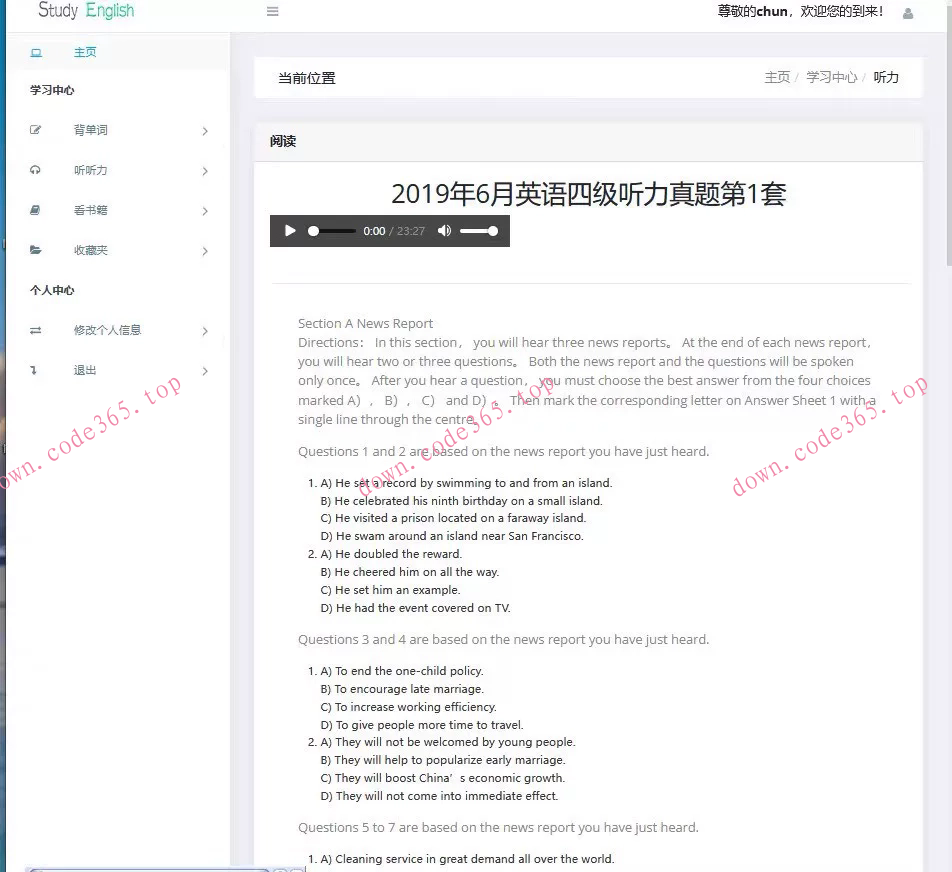Viewport: 952px width, 872px height.
Task: Open the 退出 menu item
Action: [x=85, y=370]
